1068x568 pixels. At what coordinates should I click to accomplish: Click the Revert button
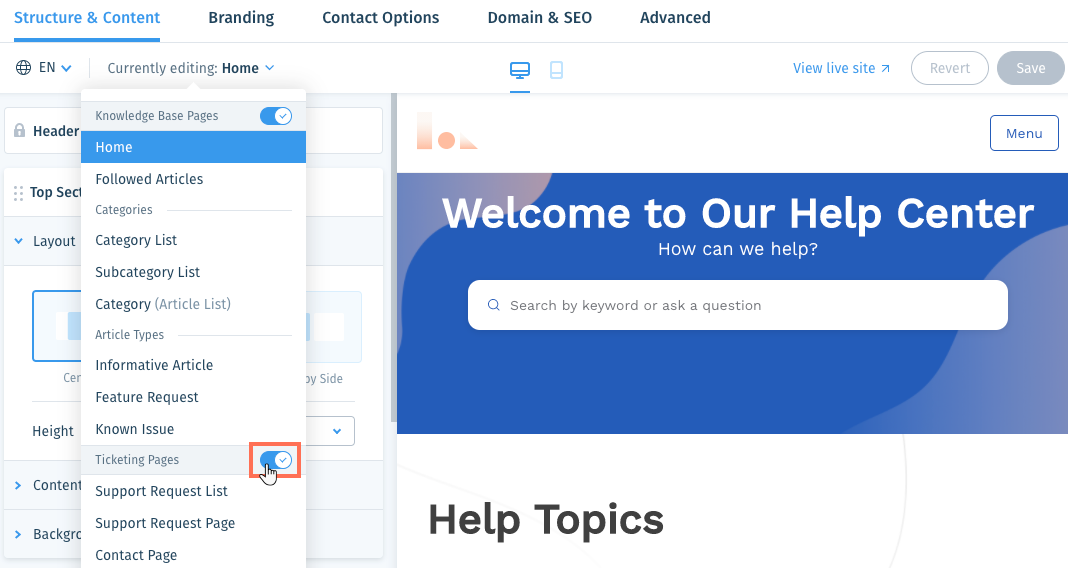[949, 68]
